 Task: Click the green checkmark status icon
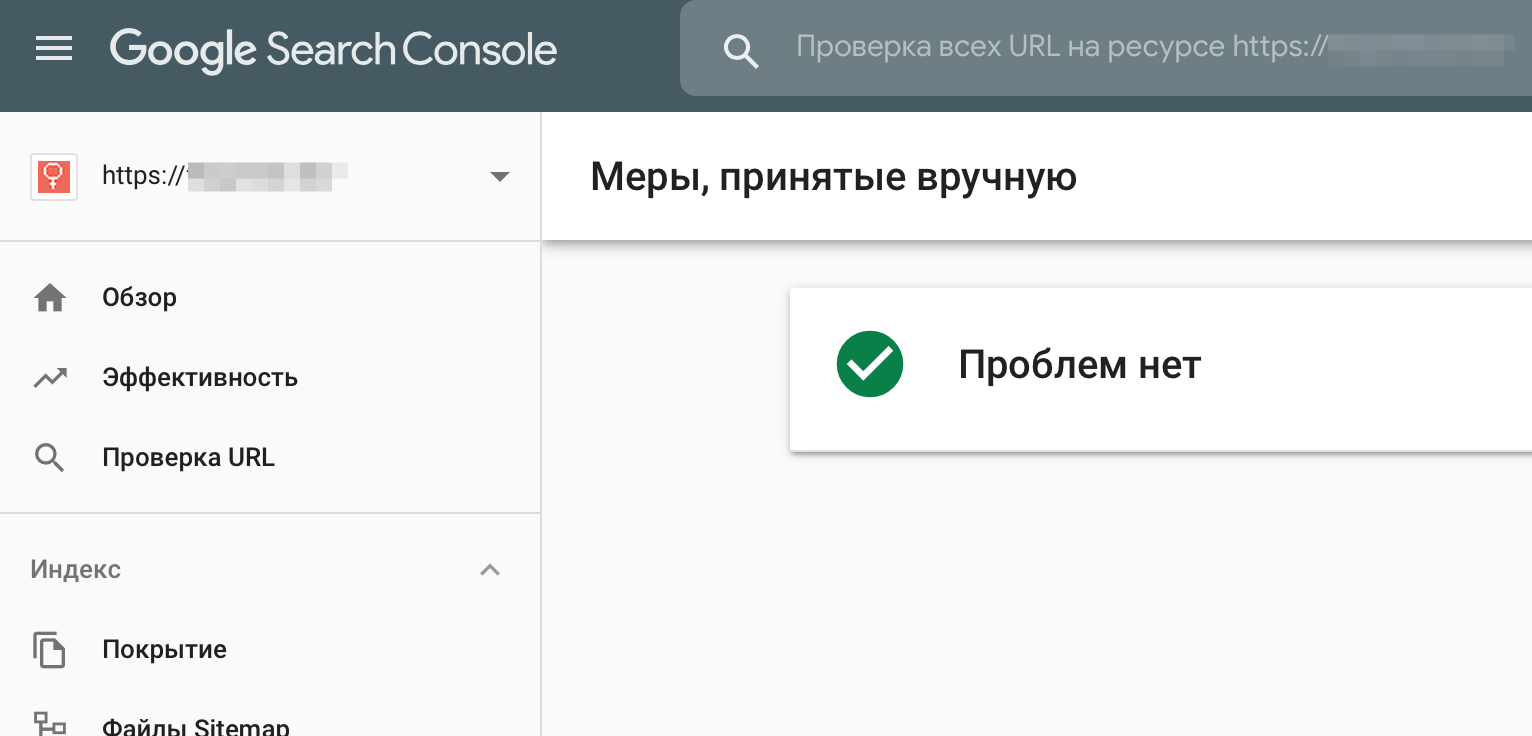coord(870,365)
